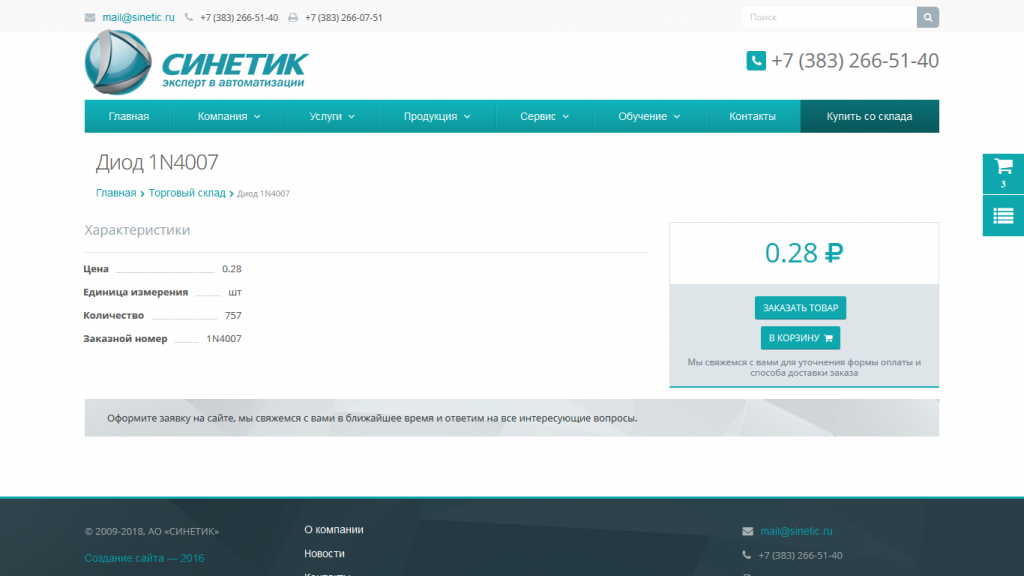This screenshot has height=576, width=1024.
Task: Expand the Компания dropdown menu
Action: coord(229,116)
